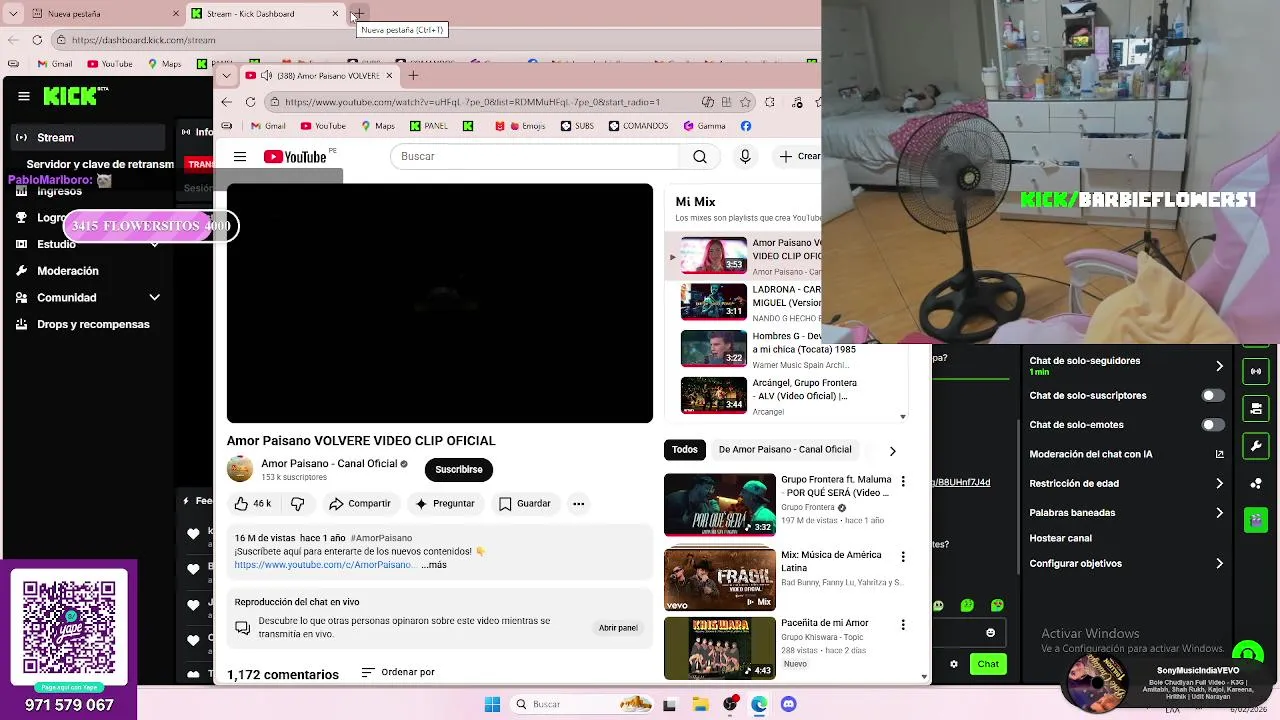Click the YouTube logo in the header
1280x720 pixels.
pyautogui.click(x=294, y=157)
